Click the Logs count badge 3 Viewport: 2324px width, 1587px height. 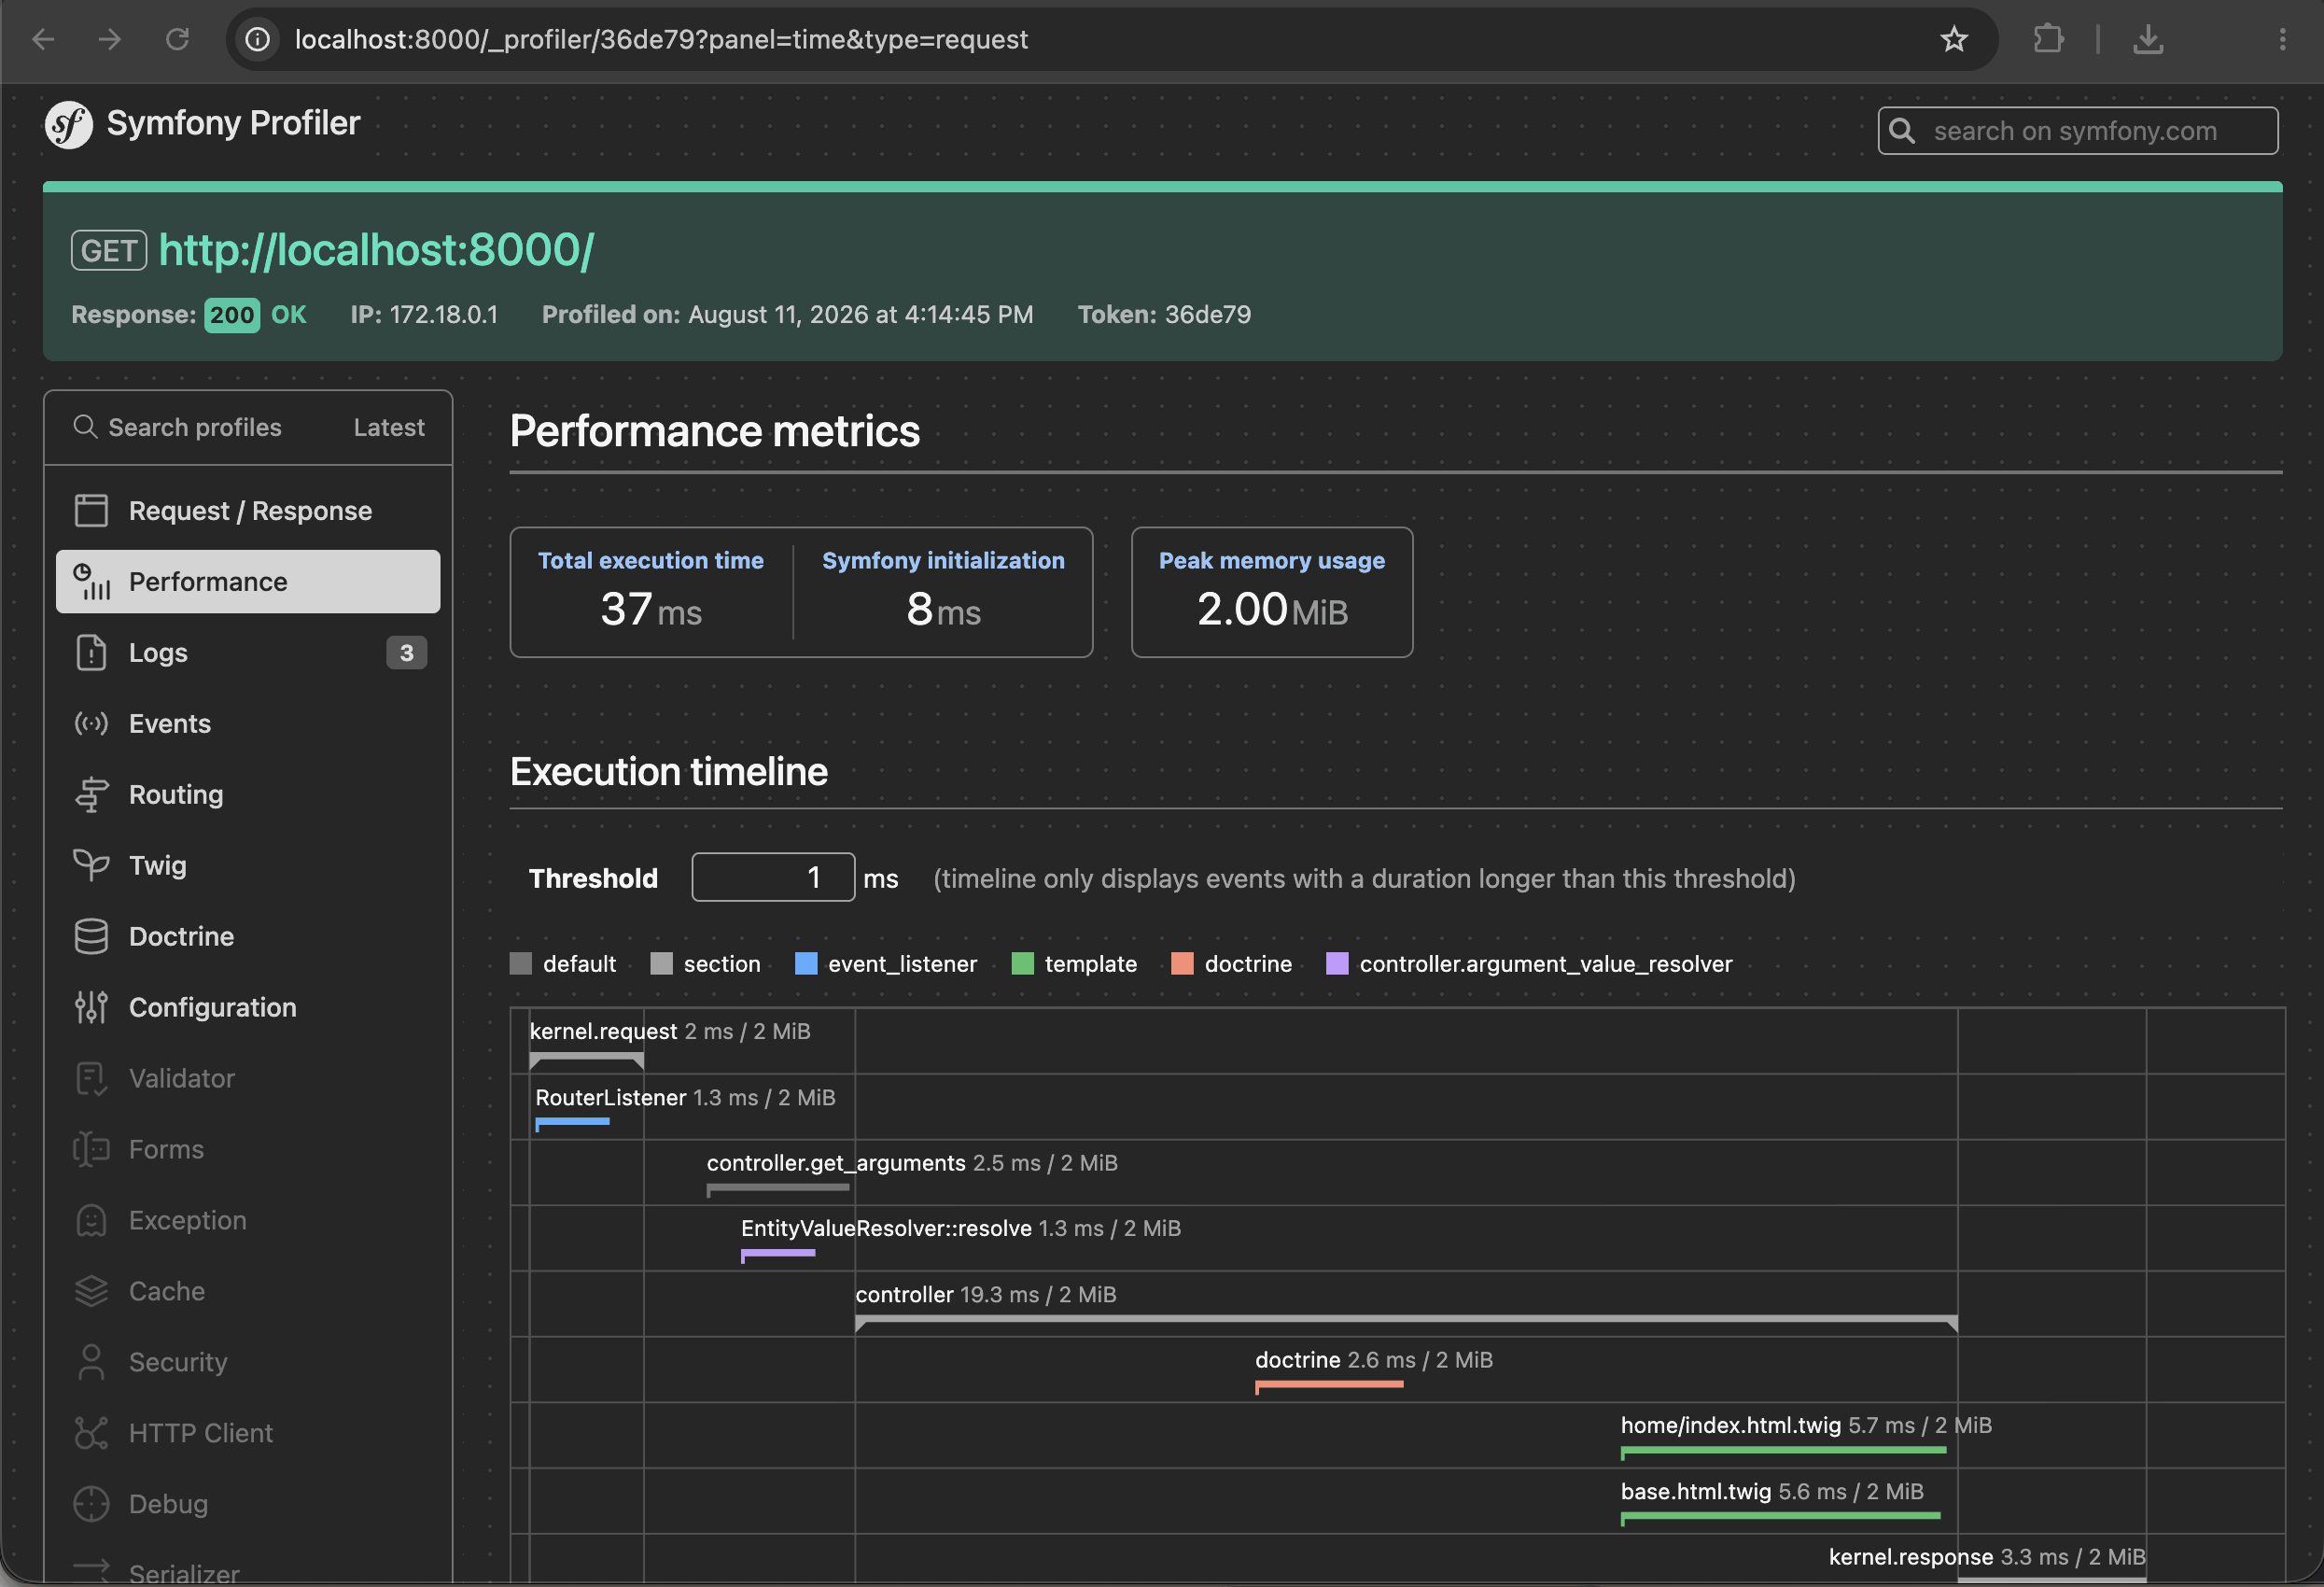click(406, 653)
